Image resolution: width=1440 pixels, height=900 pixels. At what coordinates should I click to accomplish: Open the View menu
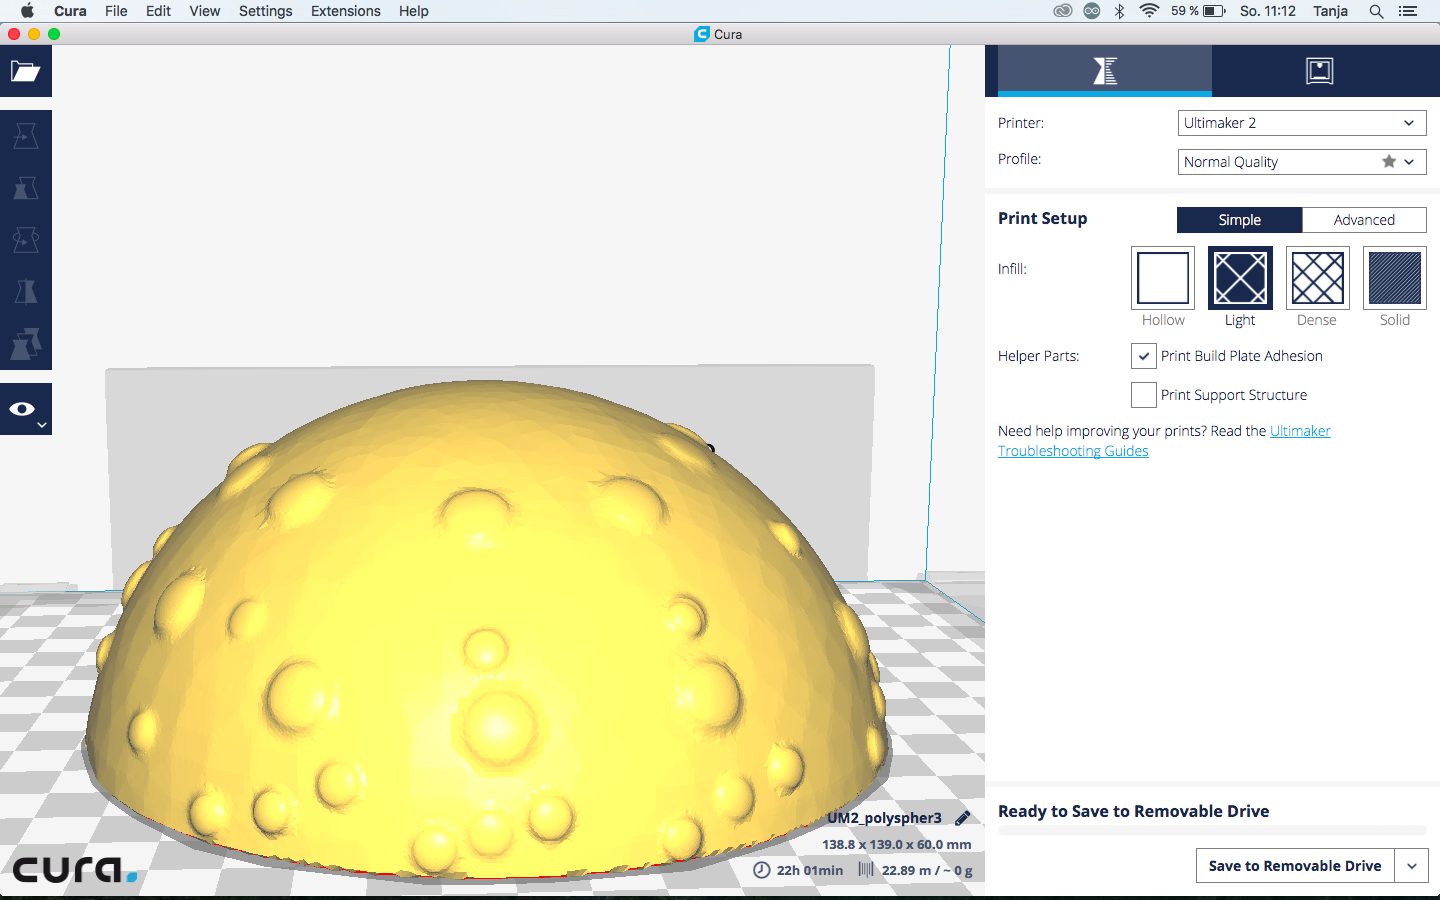coord(205,11)
